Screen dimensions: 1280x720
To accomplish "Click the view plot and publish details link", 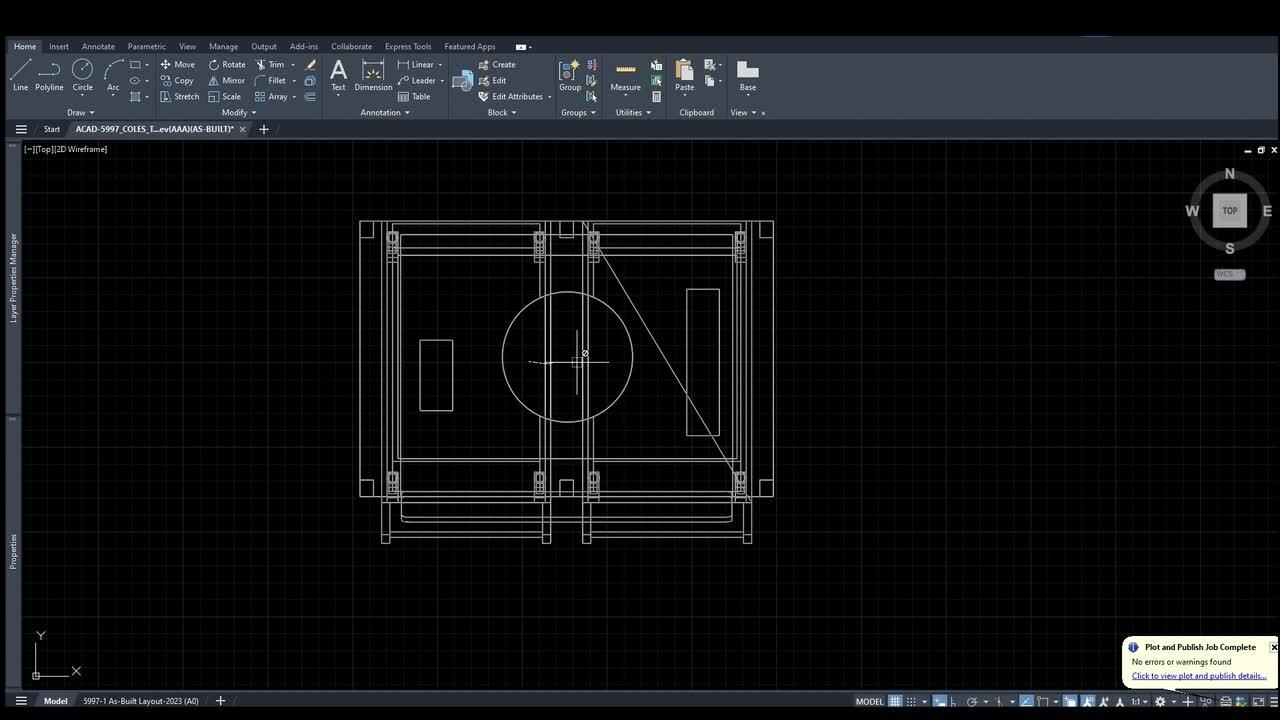I will click(x=1198, y=676).
